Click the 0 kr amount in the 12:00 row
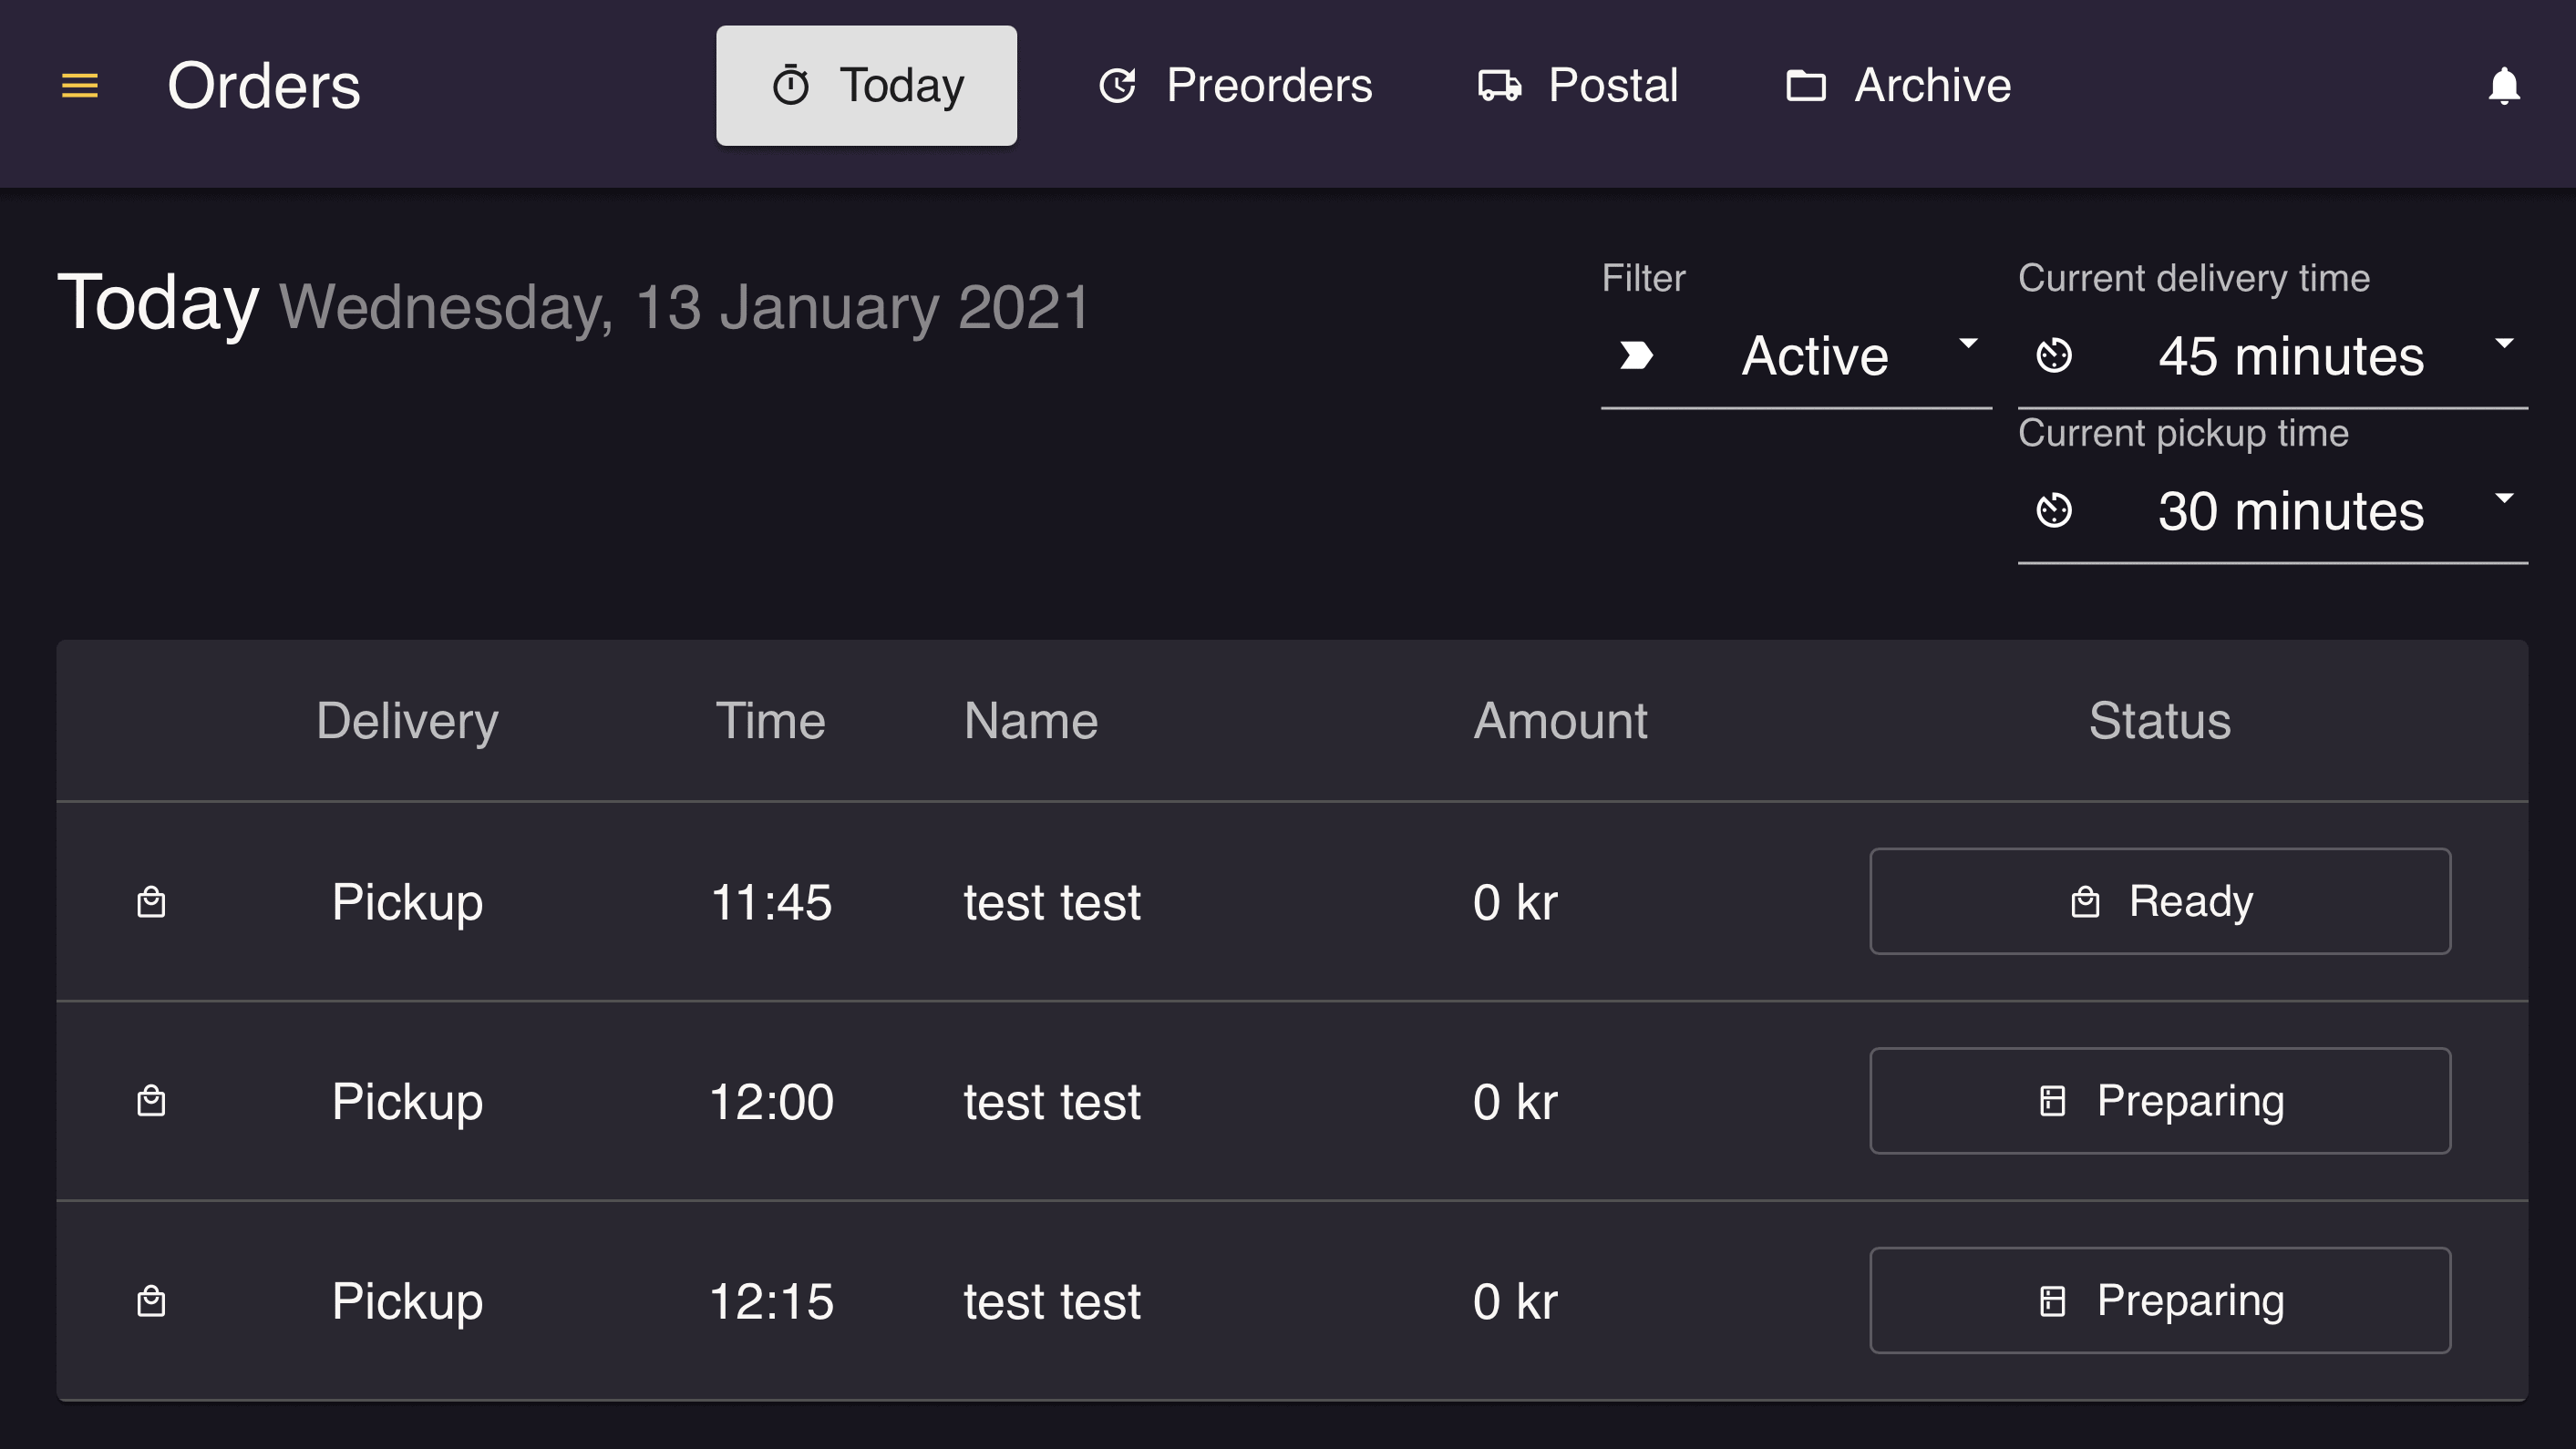2576x1449 pixels. click(1515, 1103)
